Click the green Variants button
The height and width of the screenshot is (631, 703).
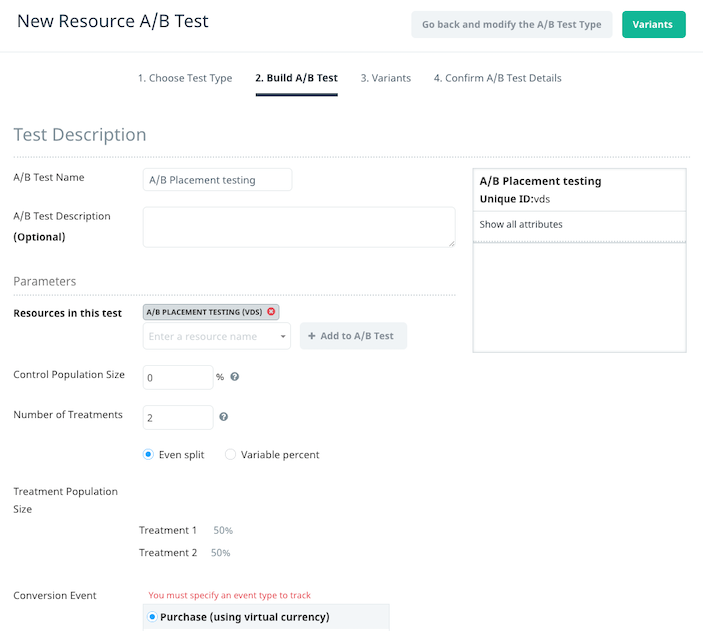point(653,25)
